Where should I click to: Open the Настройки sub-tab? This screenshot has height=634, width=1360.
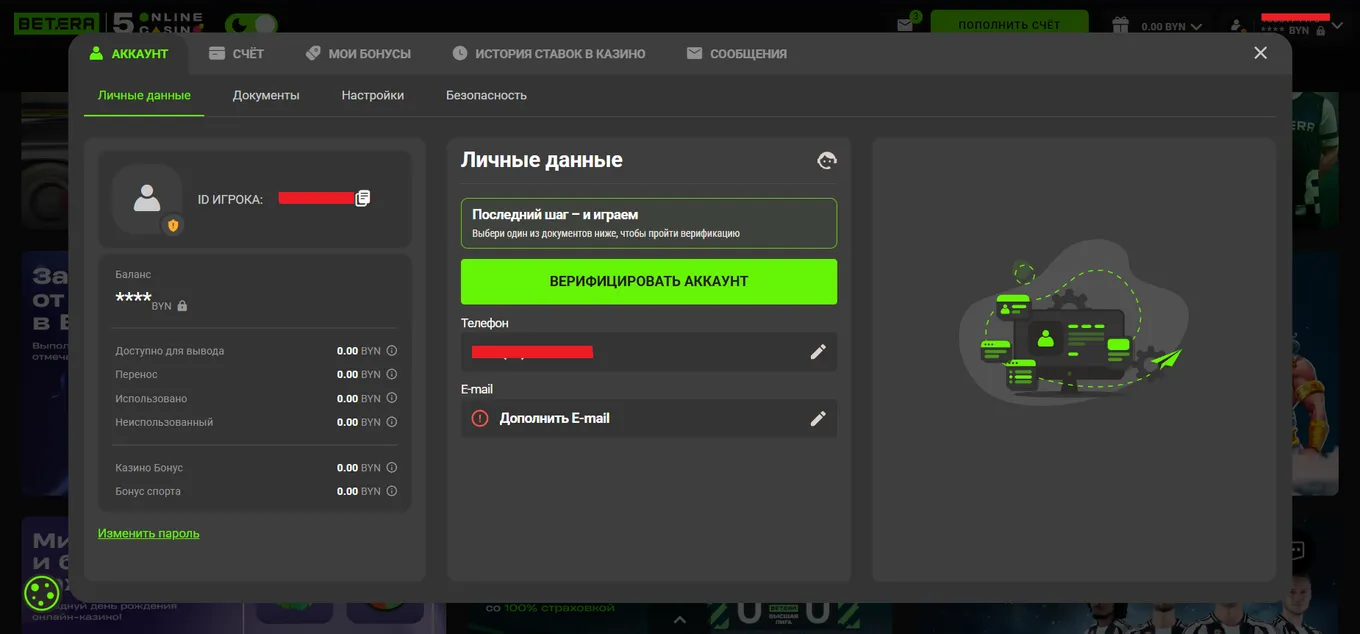(373, 95)
